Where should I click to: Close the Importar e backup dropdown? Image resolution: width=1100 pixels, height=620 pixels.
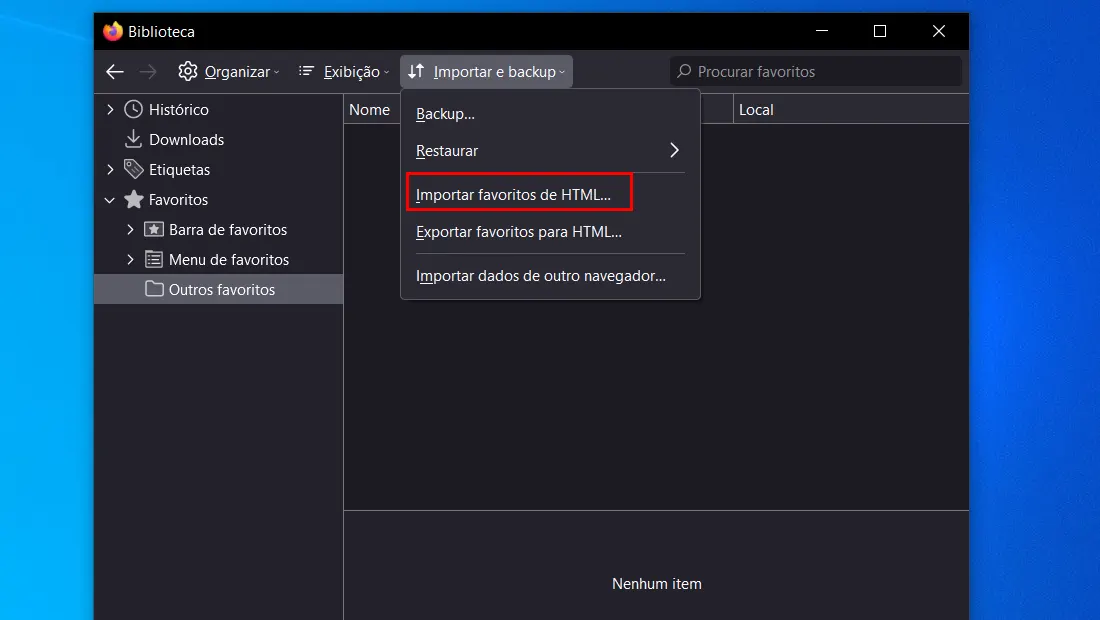tap(486, 72)
